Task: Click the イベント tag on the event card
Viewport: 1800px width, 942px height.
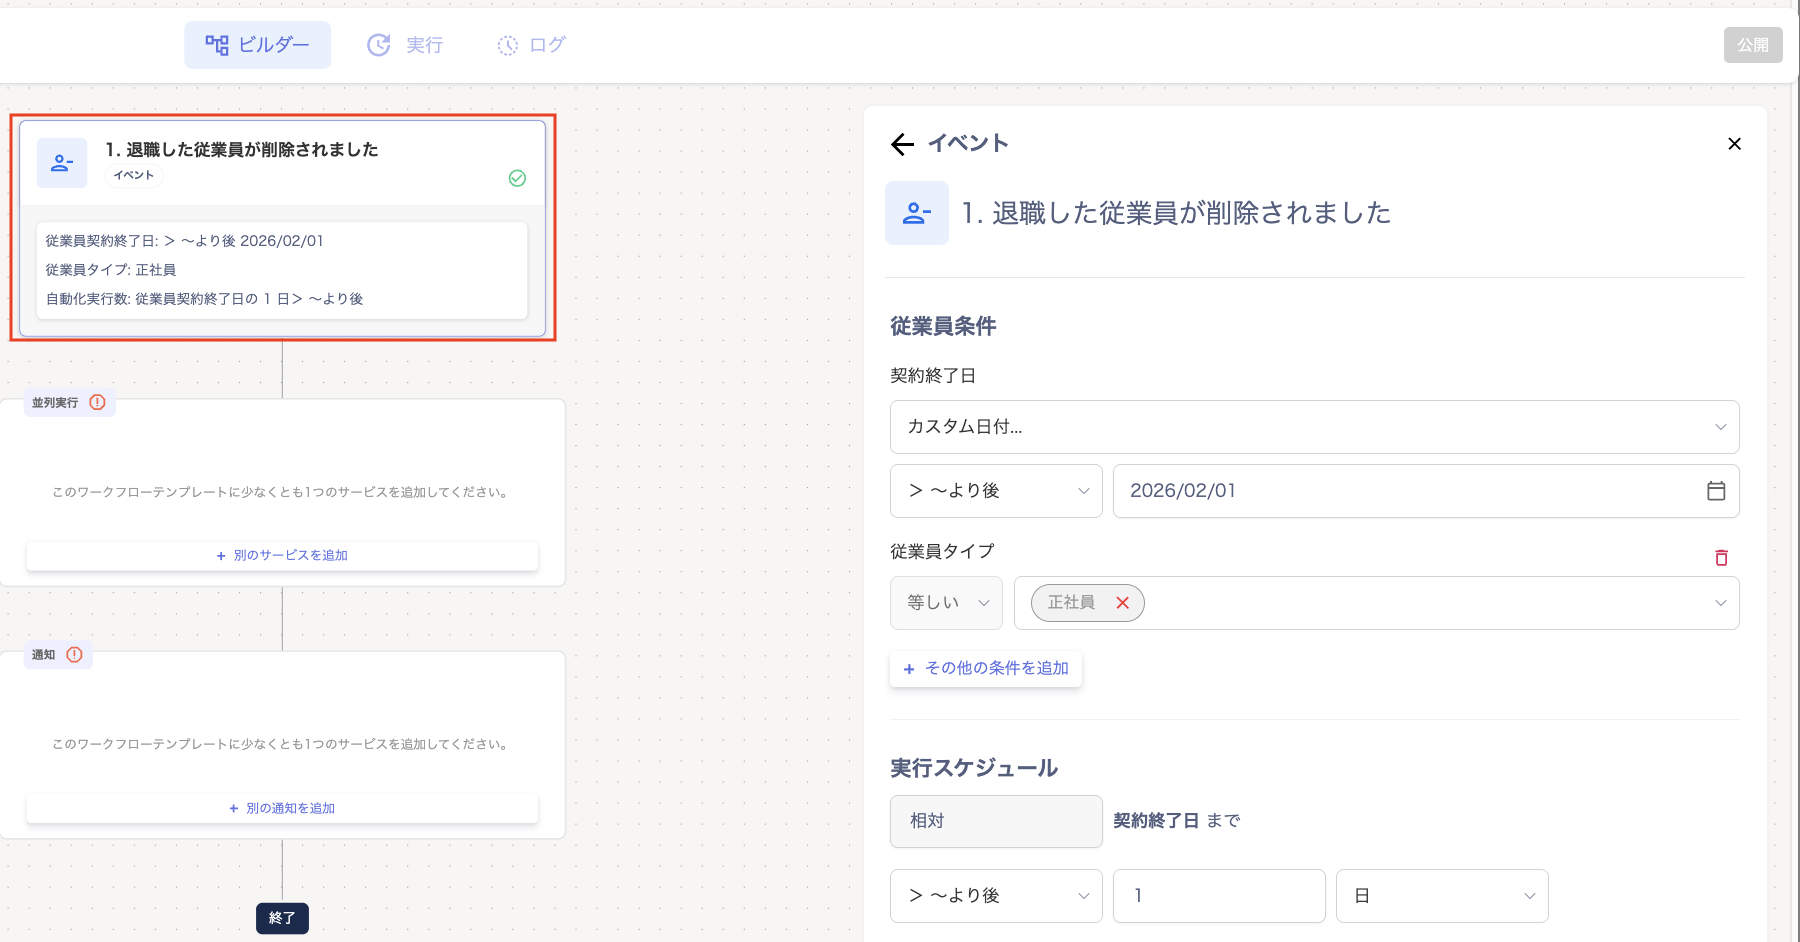Action: pos(134,175)
